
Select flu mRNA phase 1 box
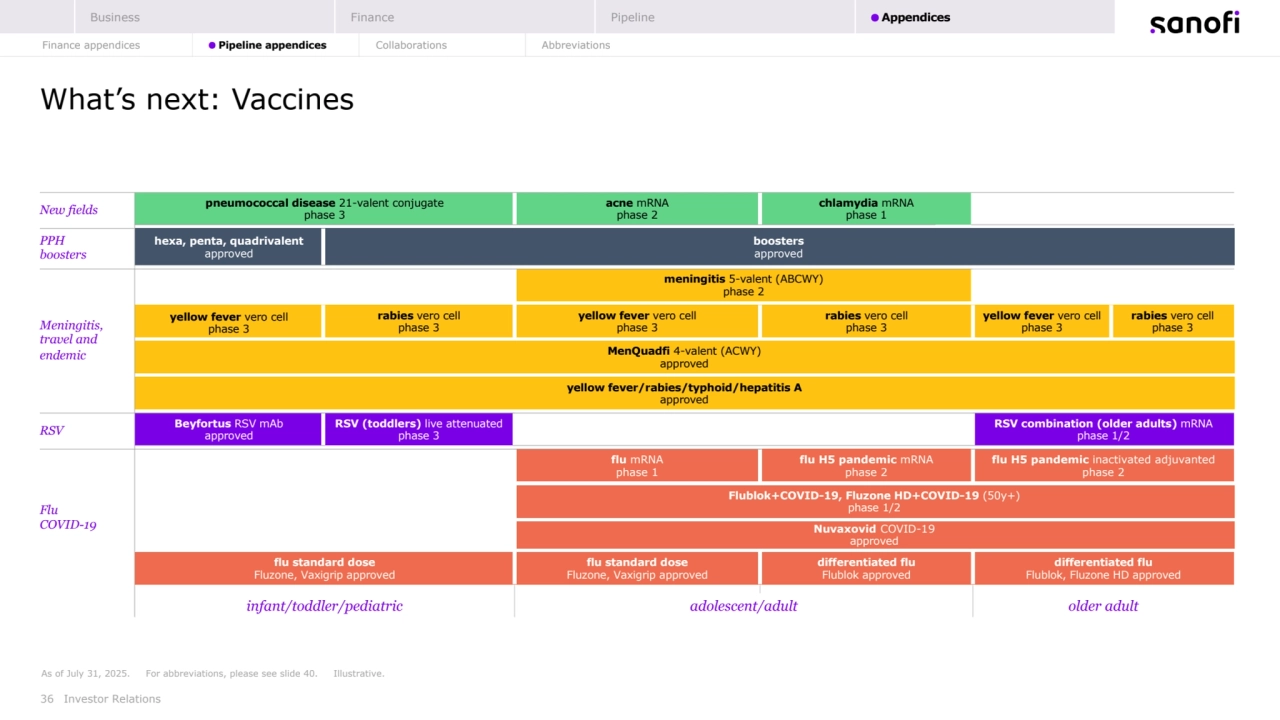(x=637, y=465)
